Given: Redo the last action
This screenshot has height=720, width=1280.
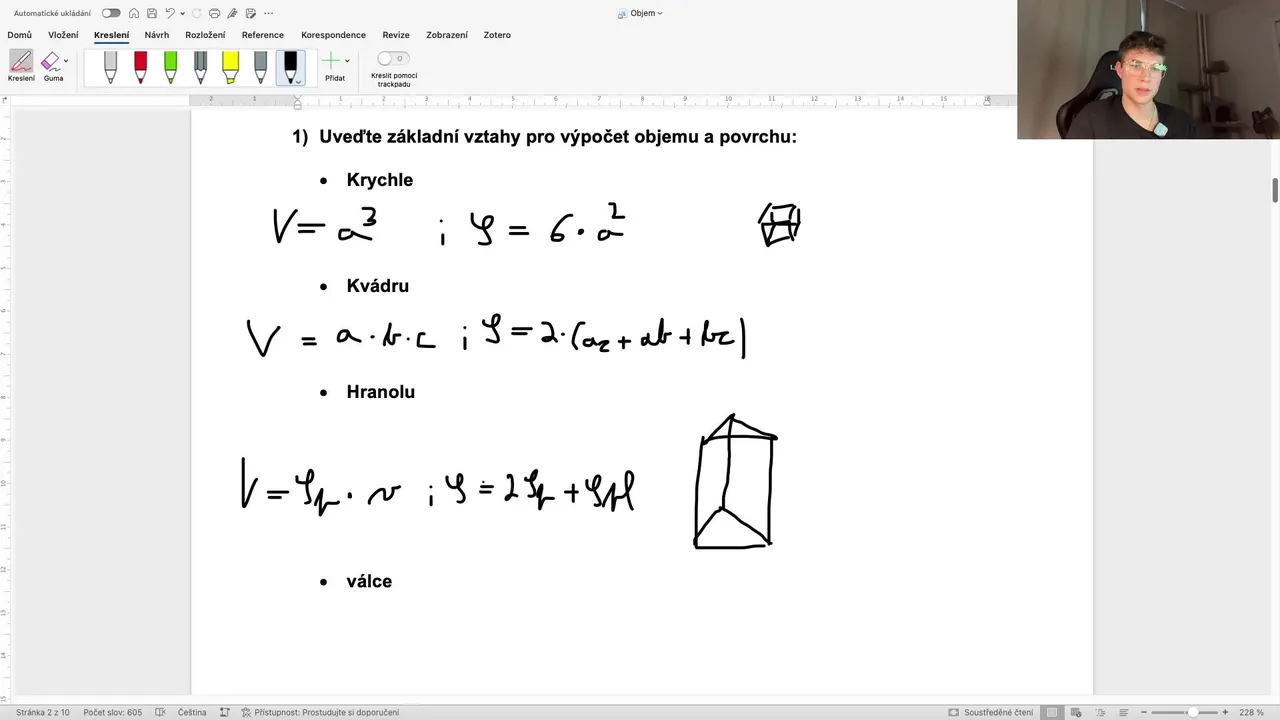Looking at the screenshot, I should point(196,13).
